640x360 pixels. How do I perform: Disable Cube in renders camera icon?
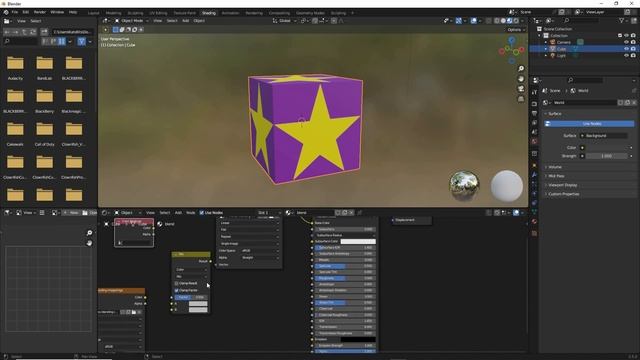(633, 49)
